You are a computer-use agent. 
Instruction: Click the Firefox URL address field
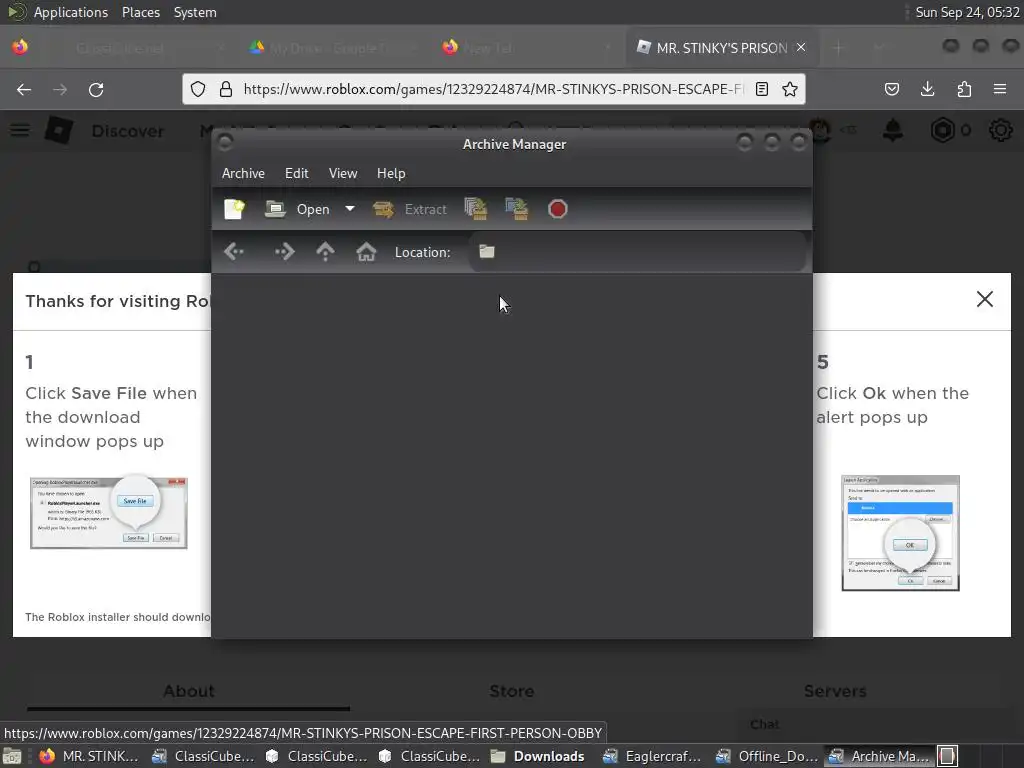click(x=492, y=89)
